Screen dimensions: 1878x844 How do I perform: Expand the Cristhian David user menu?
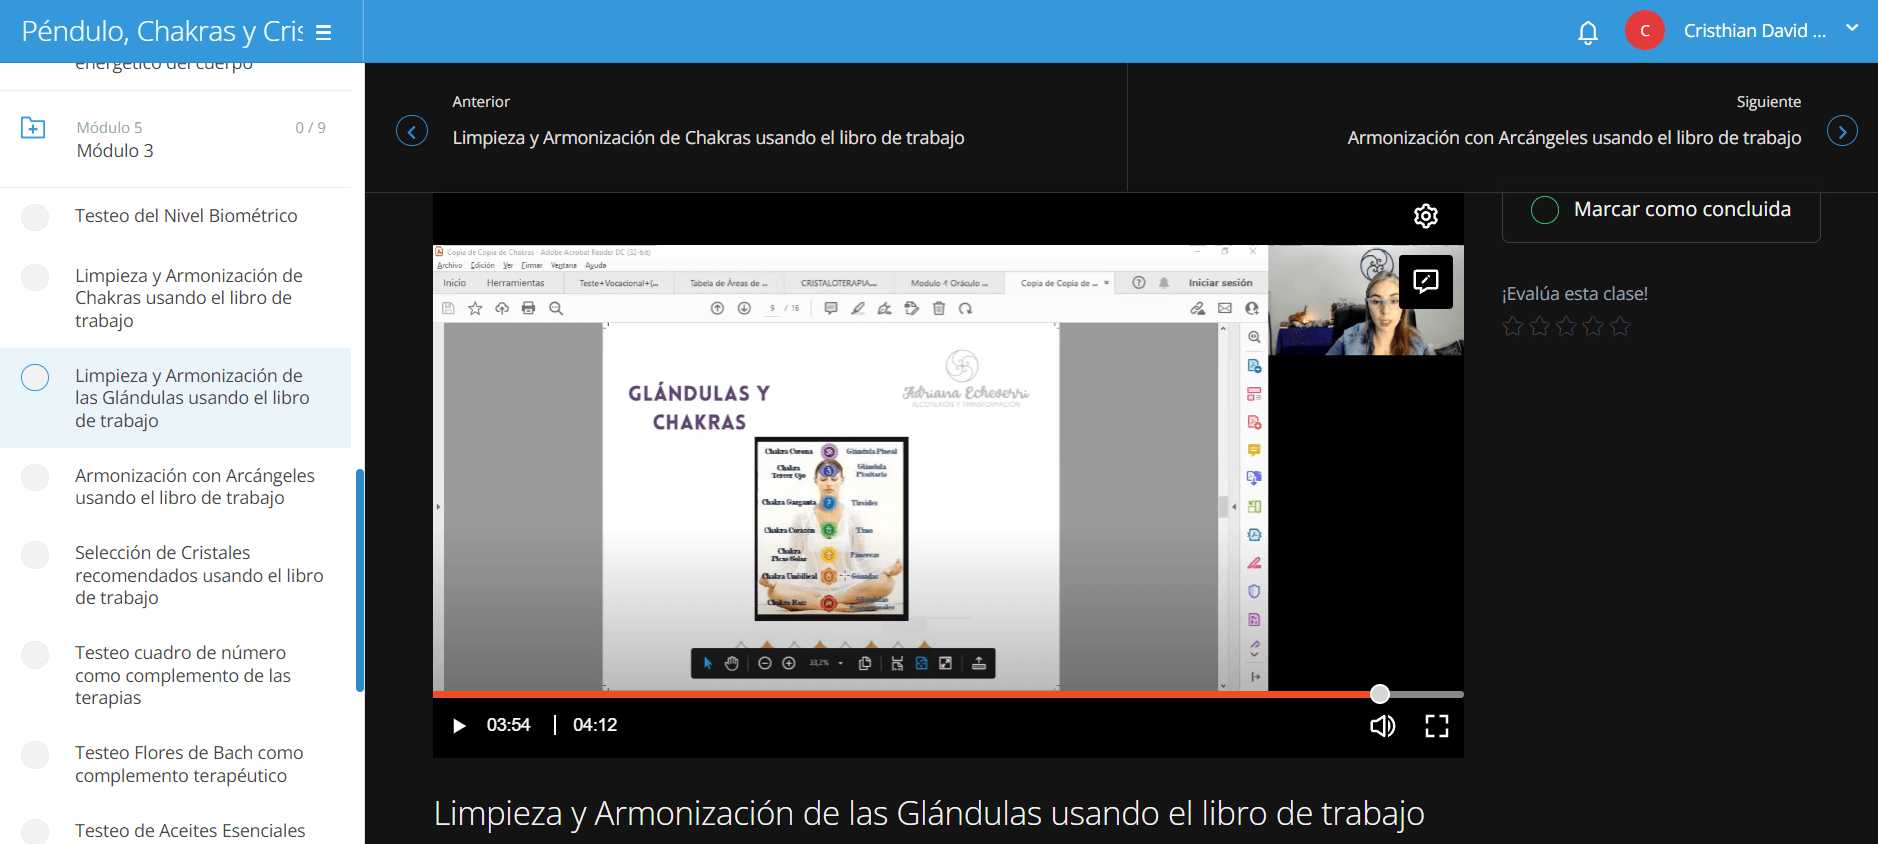point(1852,29)
